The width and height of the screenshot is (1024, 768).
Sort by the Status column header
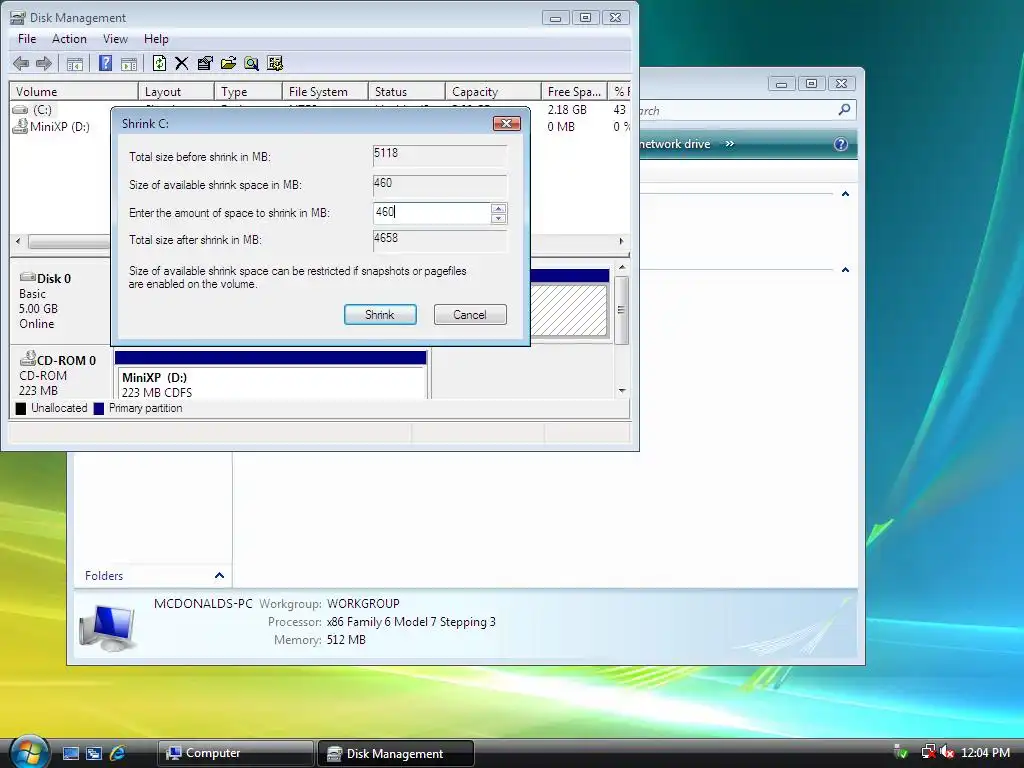407,91
